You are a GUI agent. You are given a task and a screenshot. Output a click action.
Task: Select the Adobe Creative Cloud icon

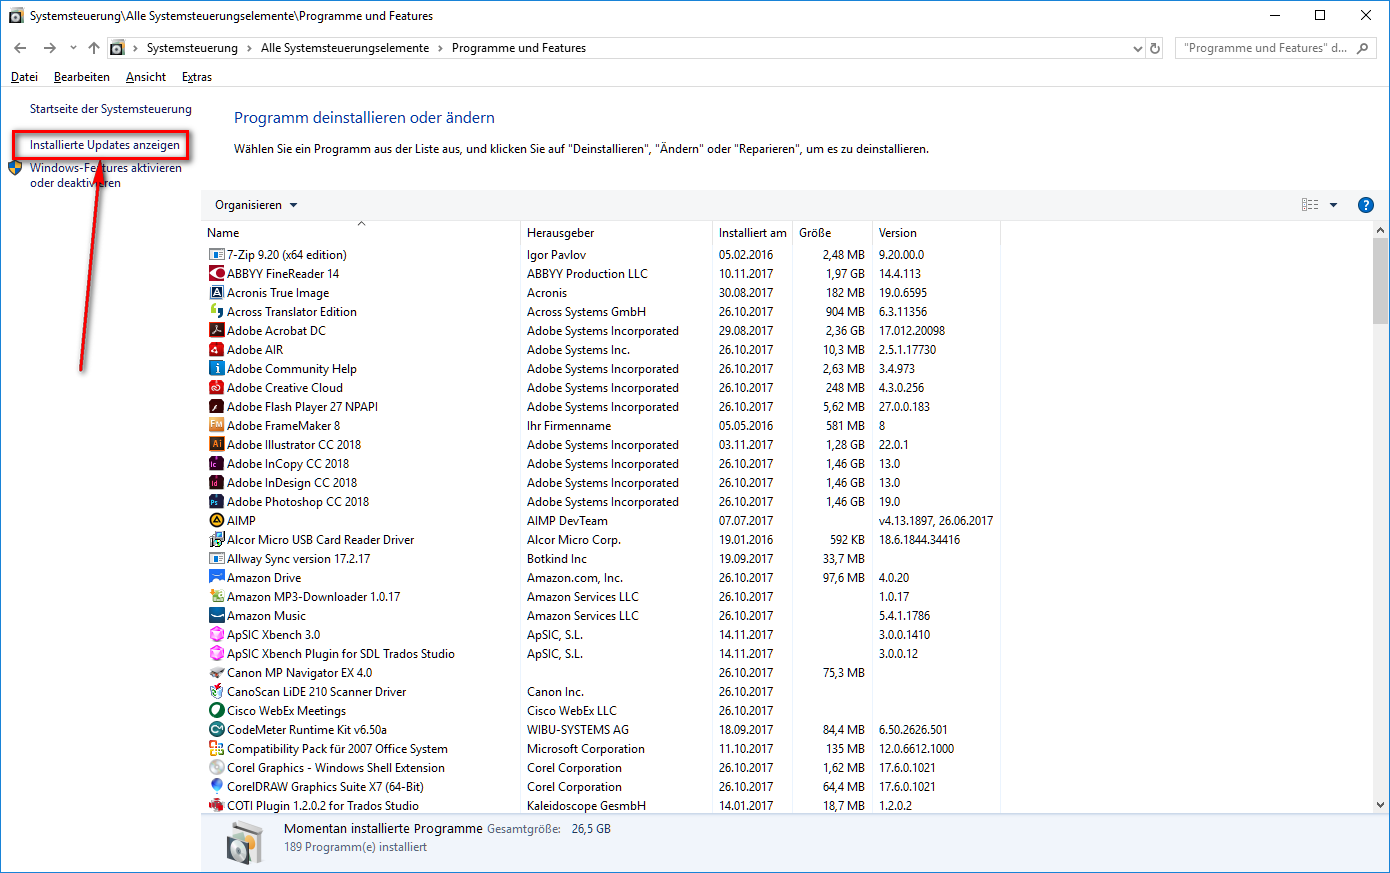pyautogui.click(x=216, y=387)
